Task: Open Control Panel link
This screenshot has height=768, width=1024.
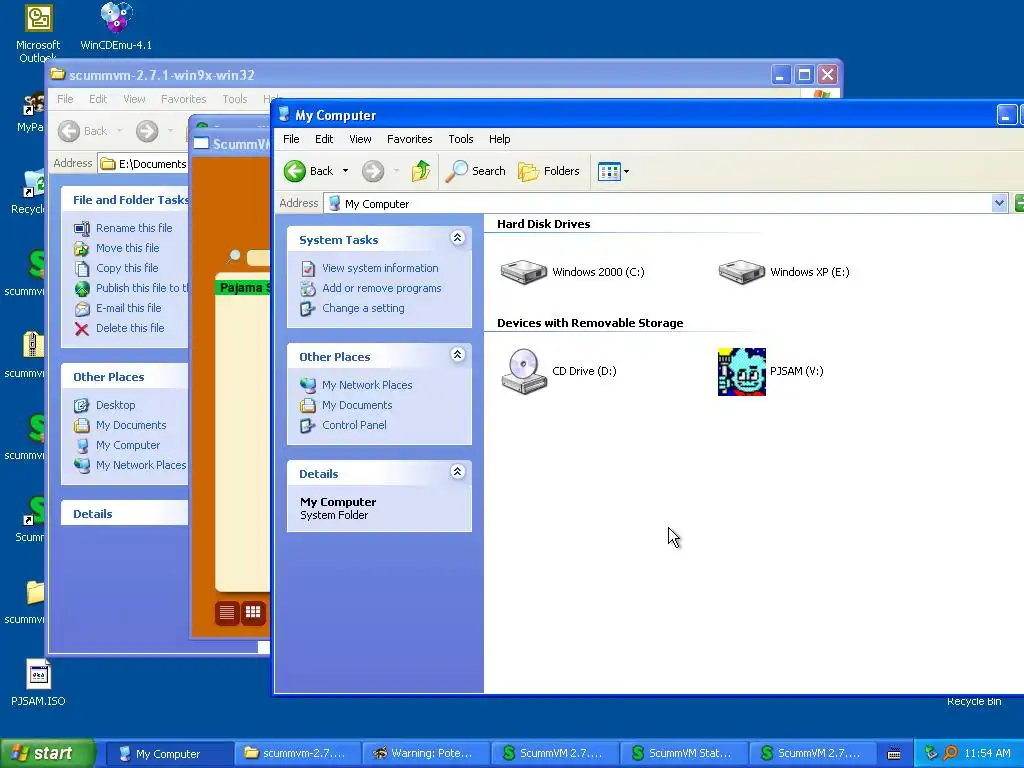Action: click(354, 425)
